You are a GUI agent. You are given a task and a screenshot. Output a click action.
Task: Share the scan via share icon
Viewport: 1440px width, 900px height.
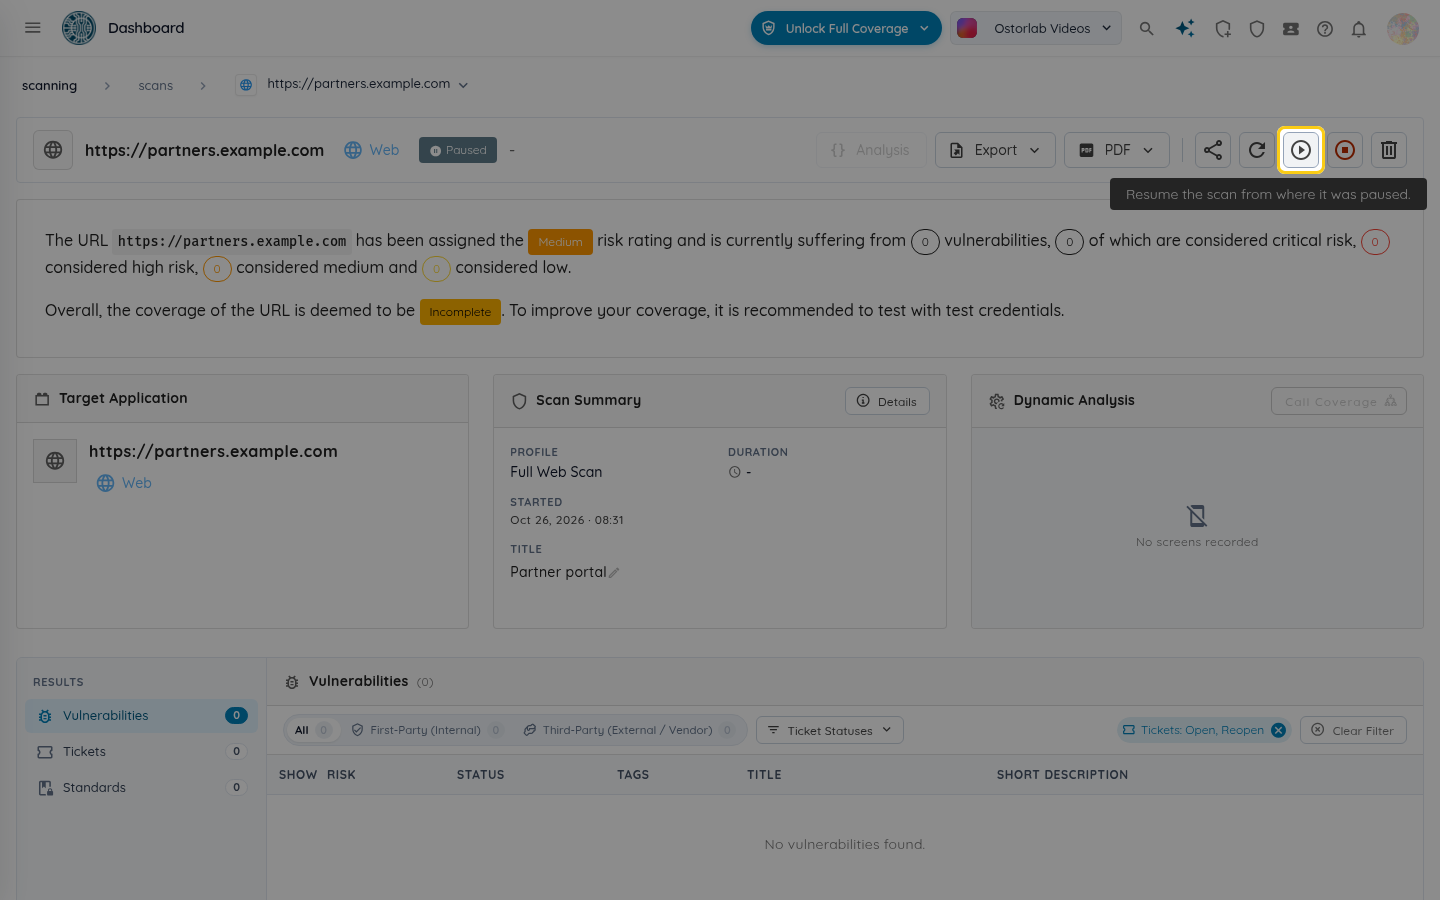[1213, 150]
